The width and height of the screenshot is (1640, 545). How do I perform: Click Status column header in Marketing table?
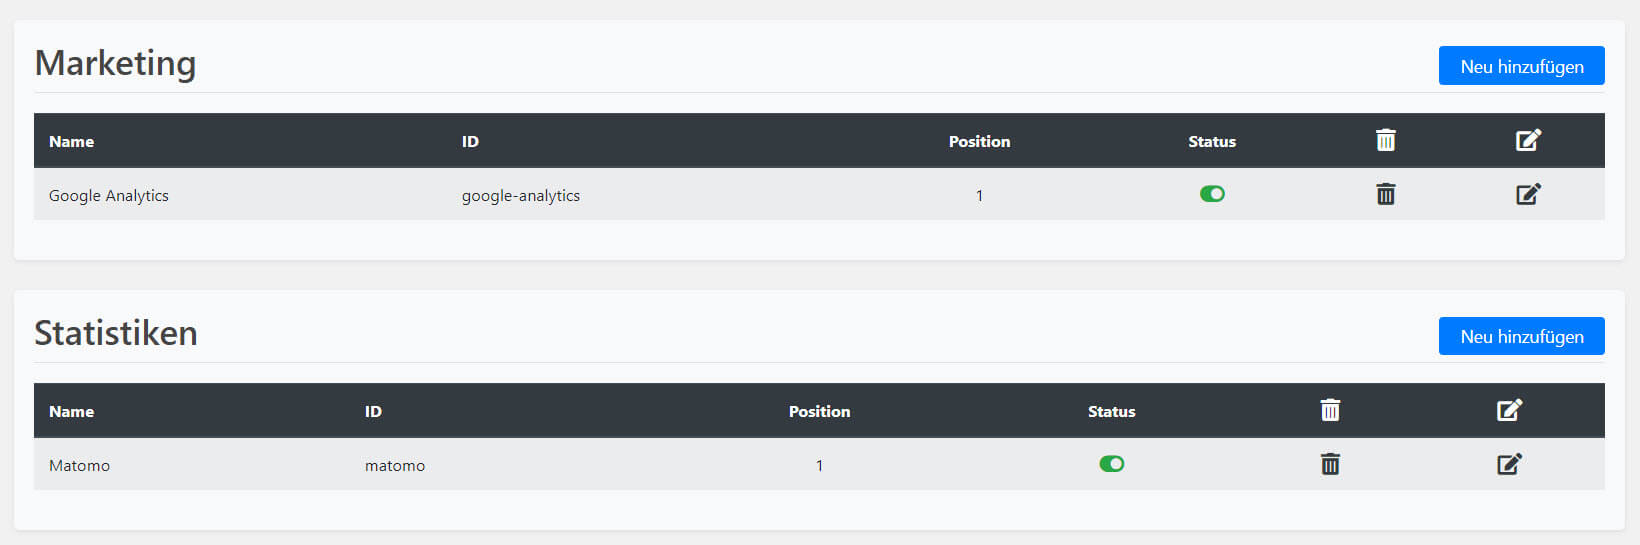point(1212,142)
